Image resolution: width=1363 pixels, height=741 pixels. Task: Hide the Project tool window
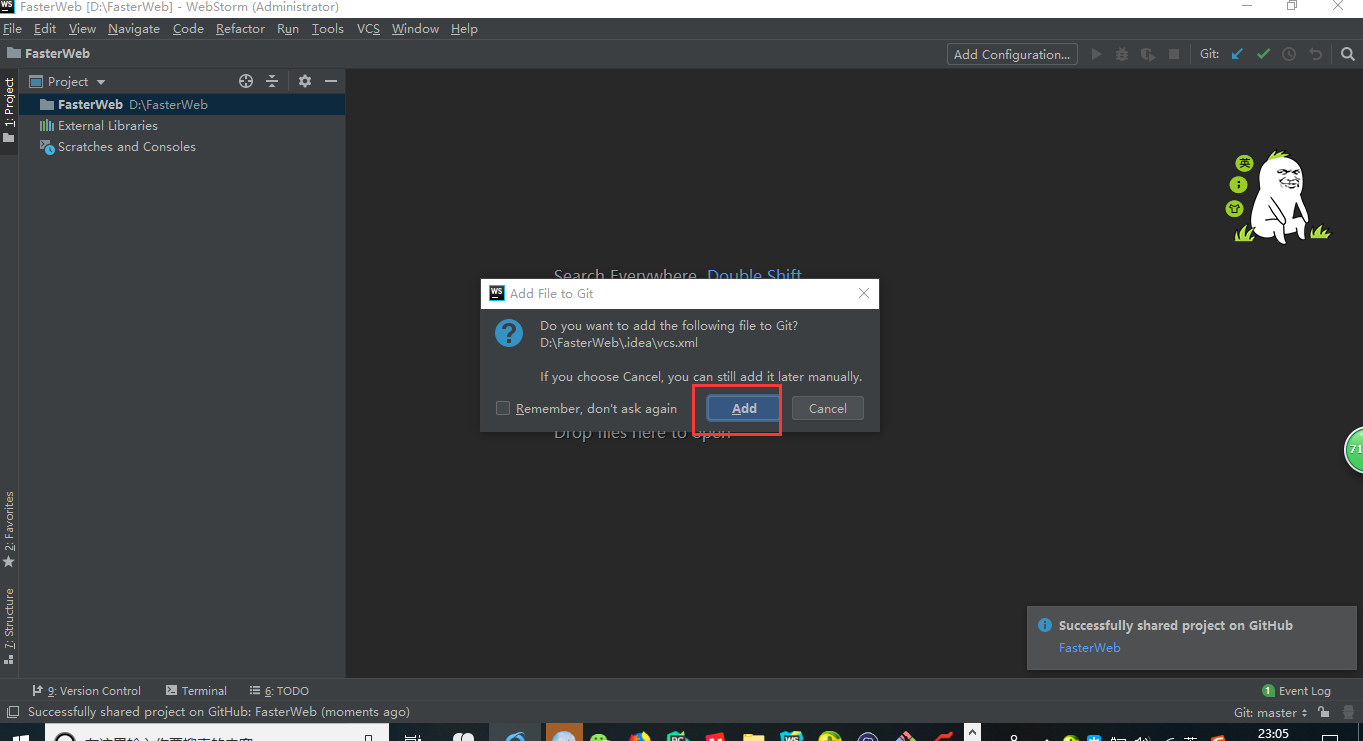pyautogui.click(x=331, y=81)
